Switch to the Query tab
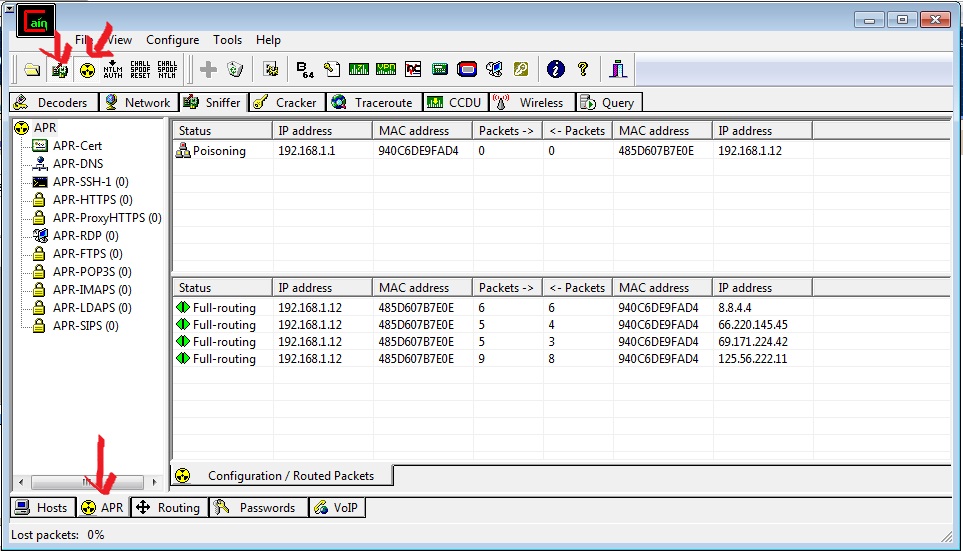The image size is (963, 551). pos(609,103)
